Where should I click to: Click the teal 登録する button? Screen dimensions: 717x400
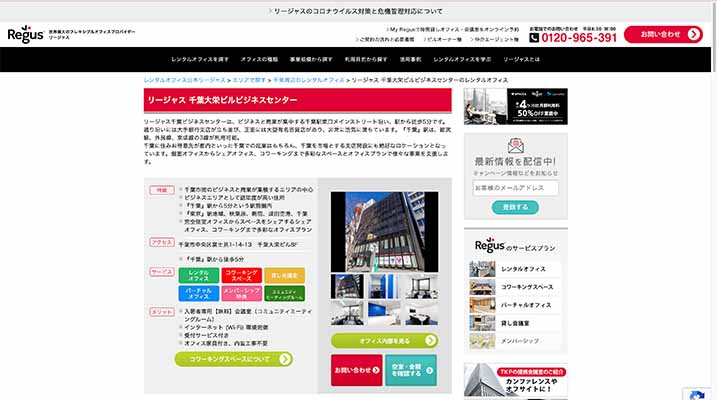515,208
